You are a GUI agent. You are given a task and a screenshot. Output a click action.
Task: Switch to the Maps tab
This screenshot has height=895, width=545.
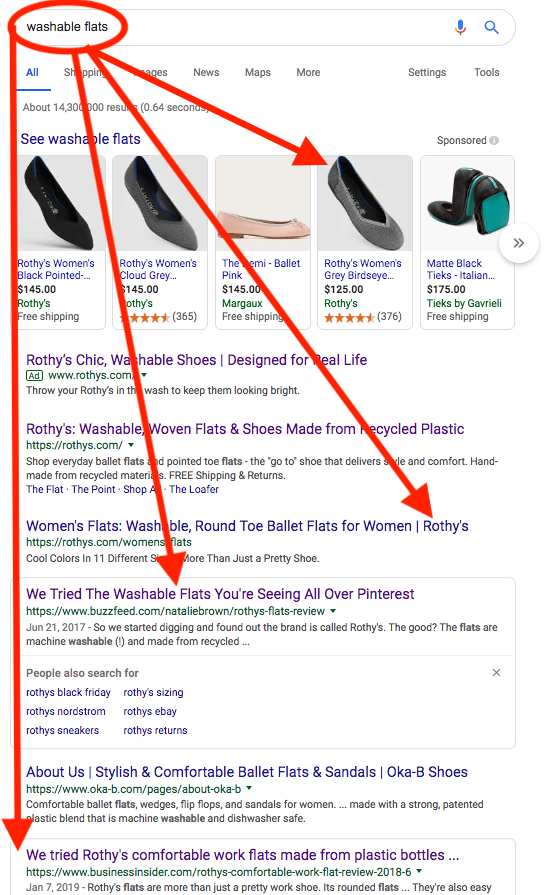257,72
